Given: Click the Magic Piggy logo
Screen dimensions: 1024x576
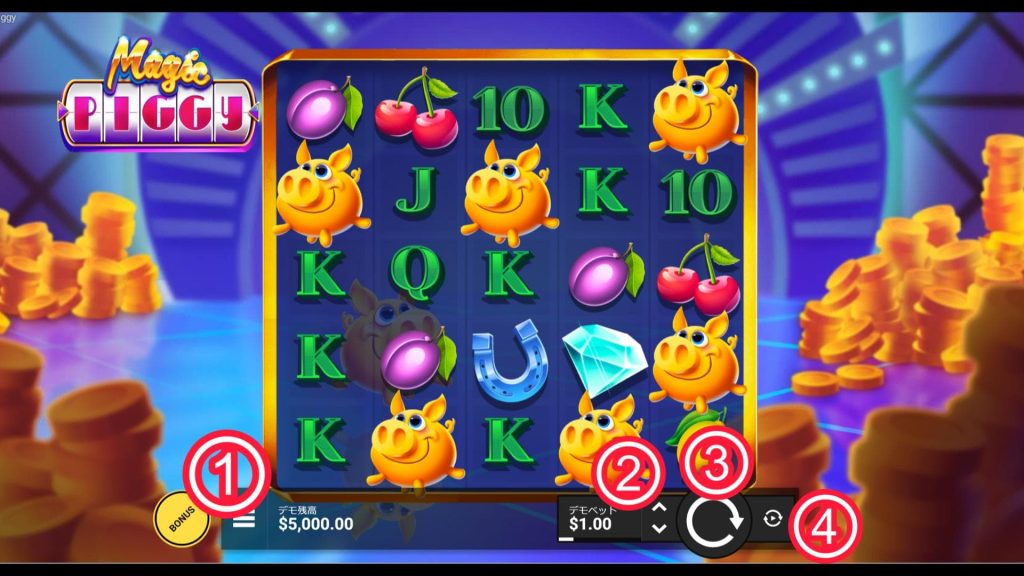Looking at the screenshot, I should tap(158, 93).
